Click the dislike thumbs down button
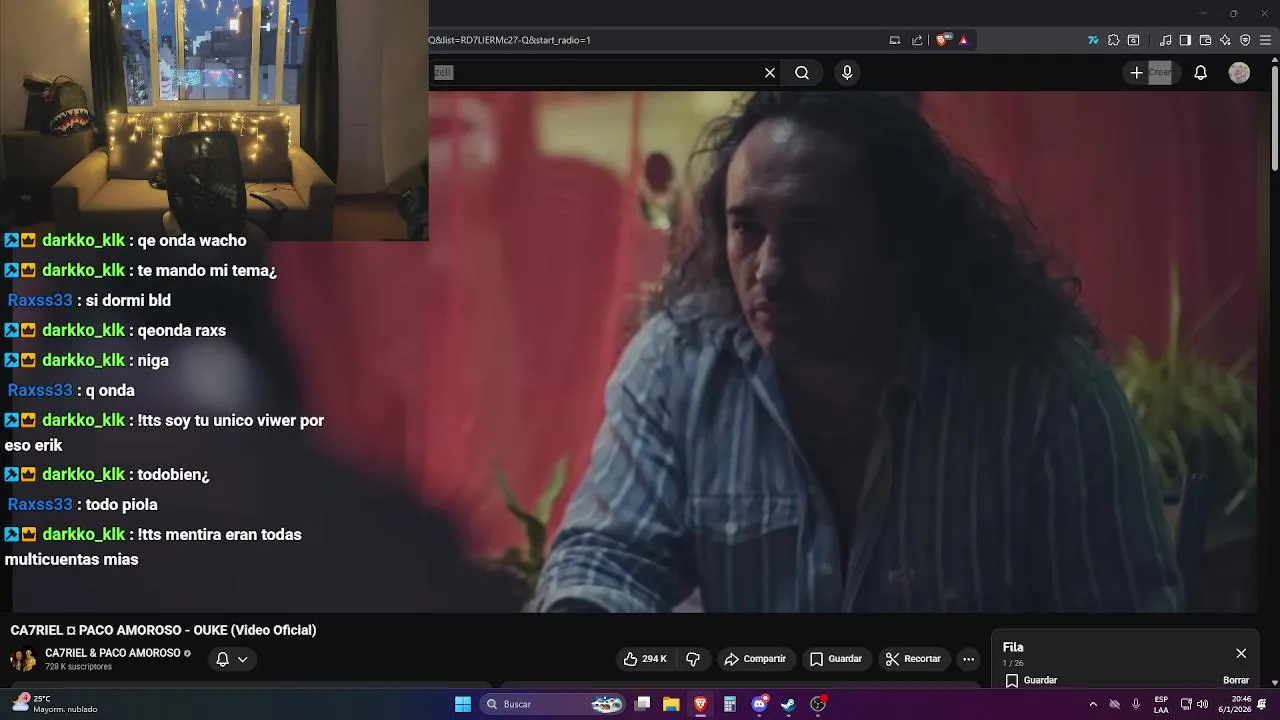 [693, 659]
